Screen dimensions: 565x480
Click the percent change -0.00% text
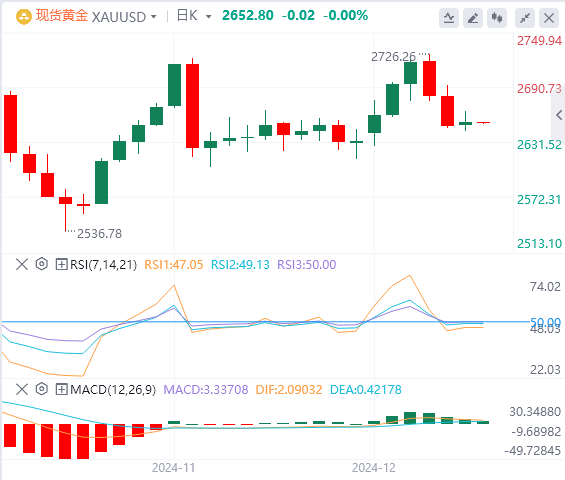346,15
